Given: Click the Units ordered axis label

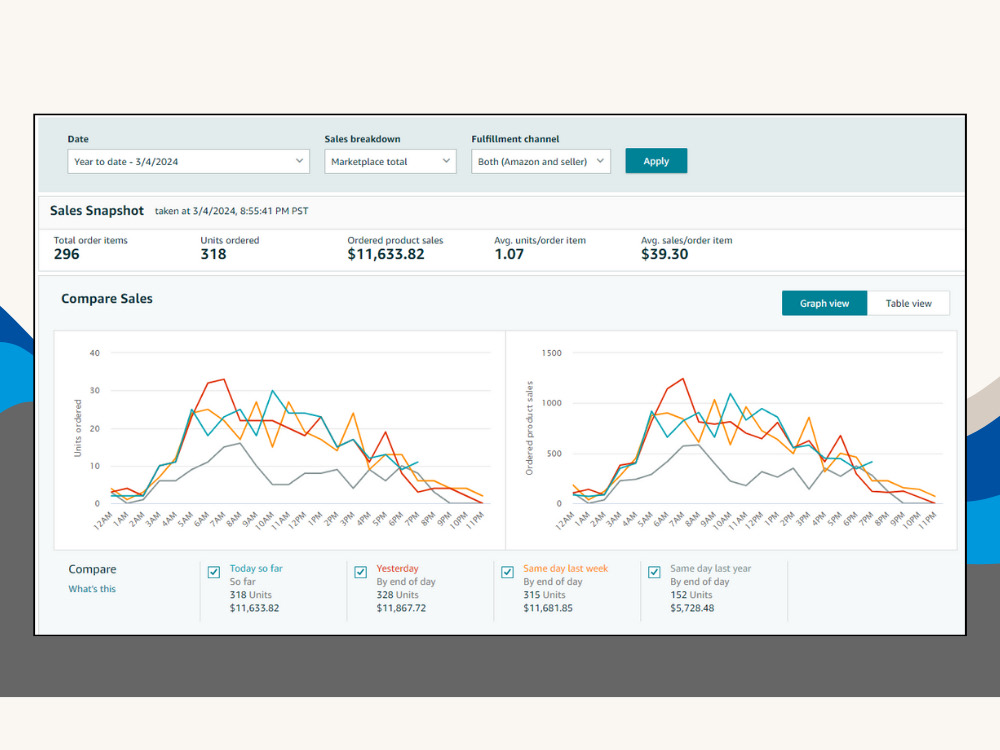Looking at the screenshot, I should [x=78, y=428].
